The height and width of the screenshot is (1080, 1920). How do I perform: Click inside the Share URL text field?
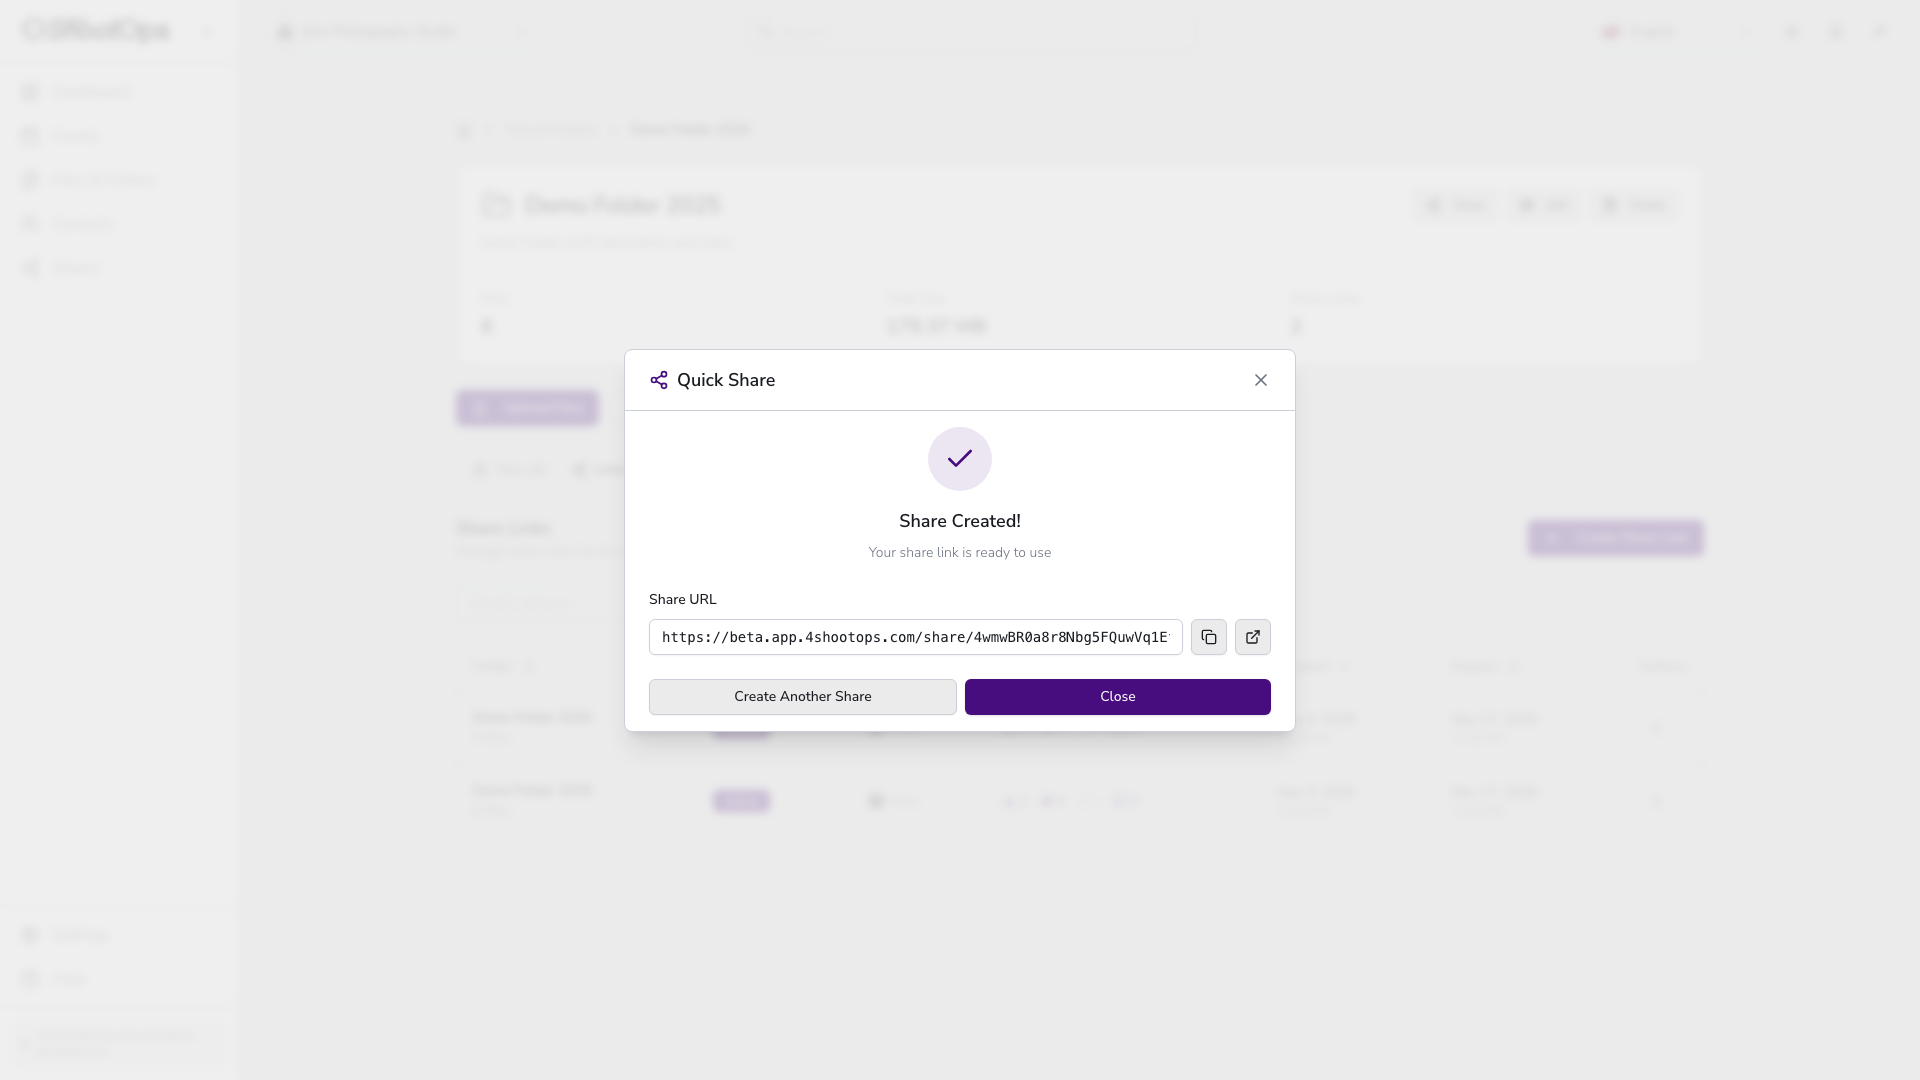914,637
